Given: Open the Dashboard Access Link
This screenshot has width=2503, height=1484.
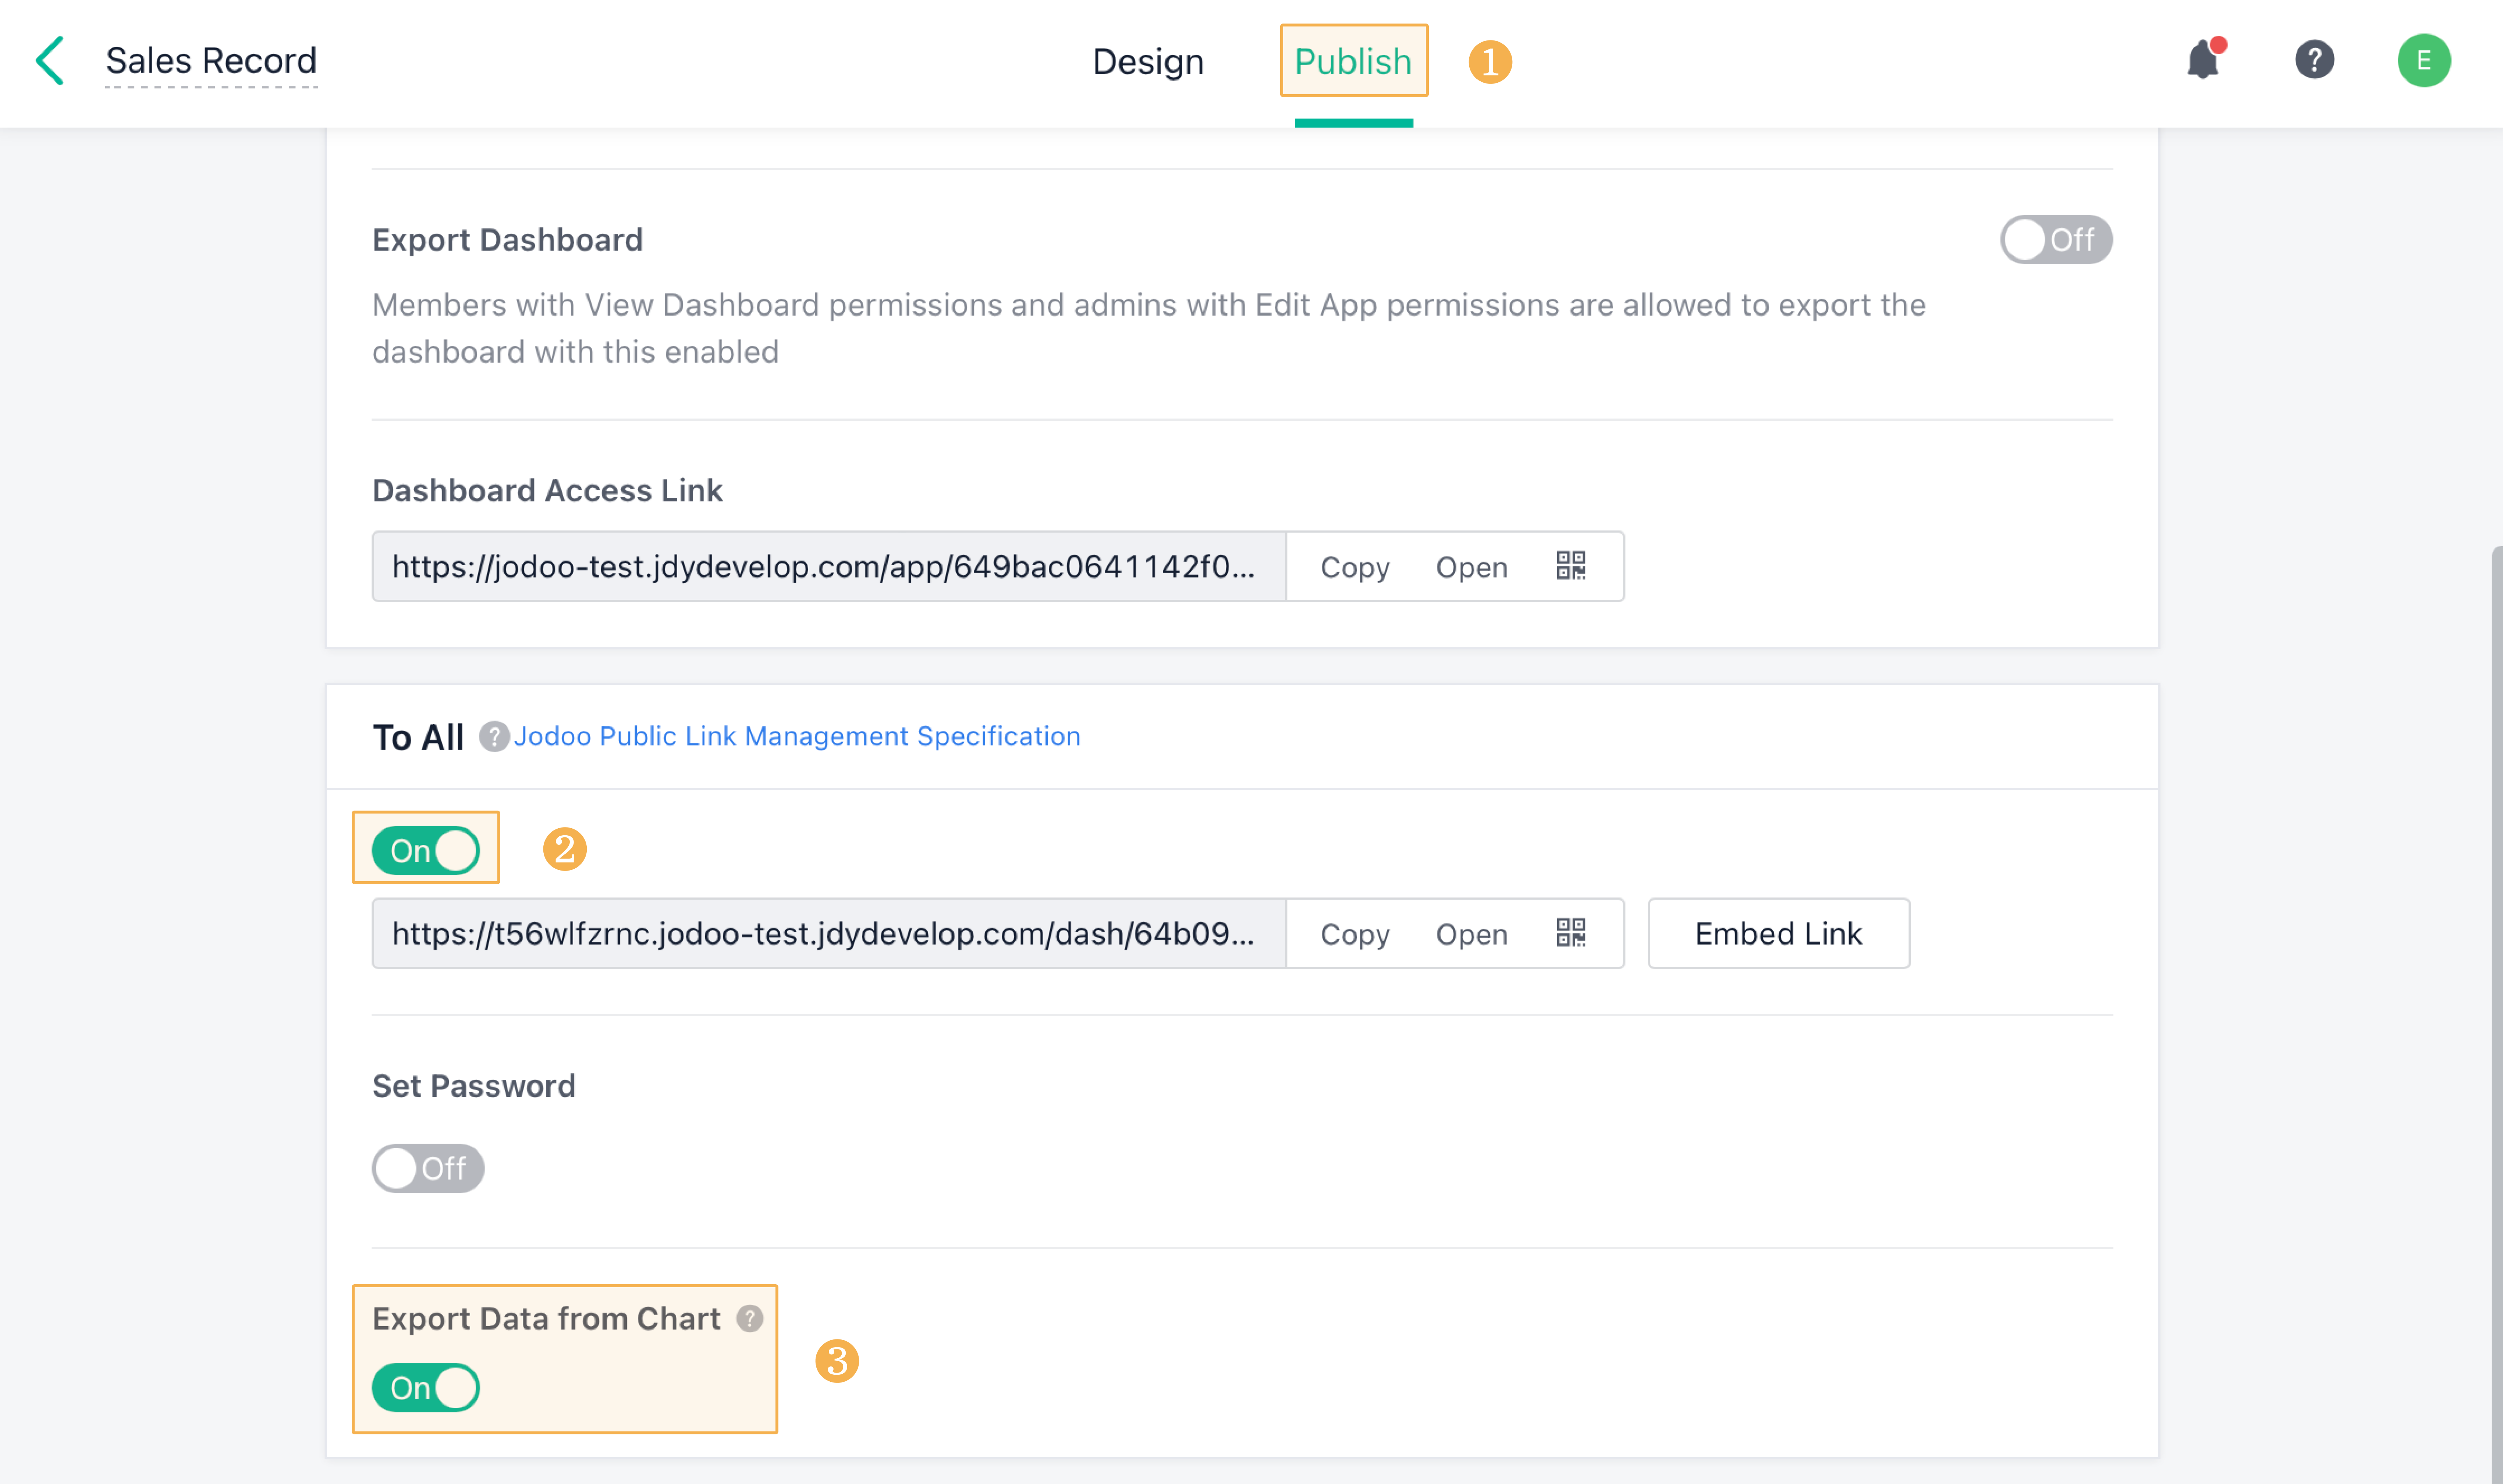Looking at the screenshot, I should [1471, 567].
